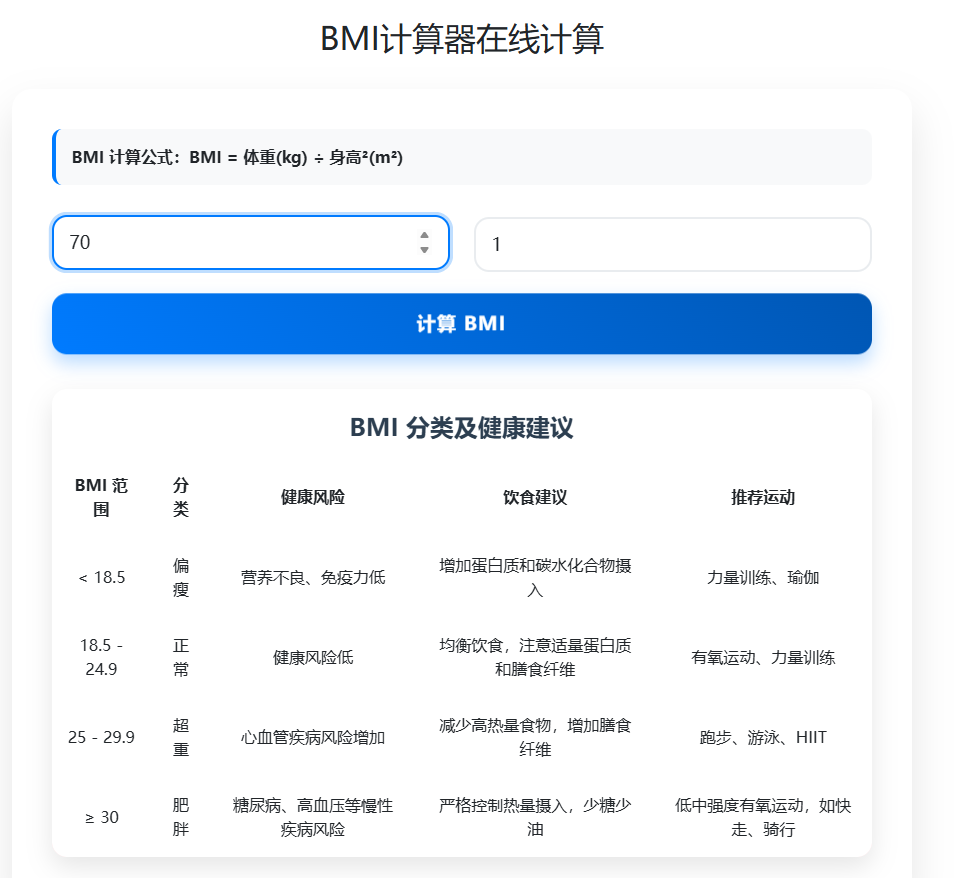This screenshot has width=962, height=878.
Task: Click the 健康风险 column header
Action: coord(313,497)
